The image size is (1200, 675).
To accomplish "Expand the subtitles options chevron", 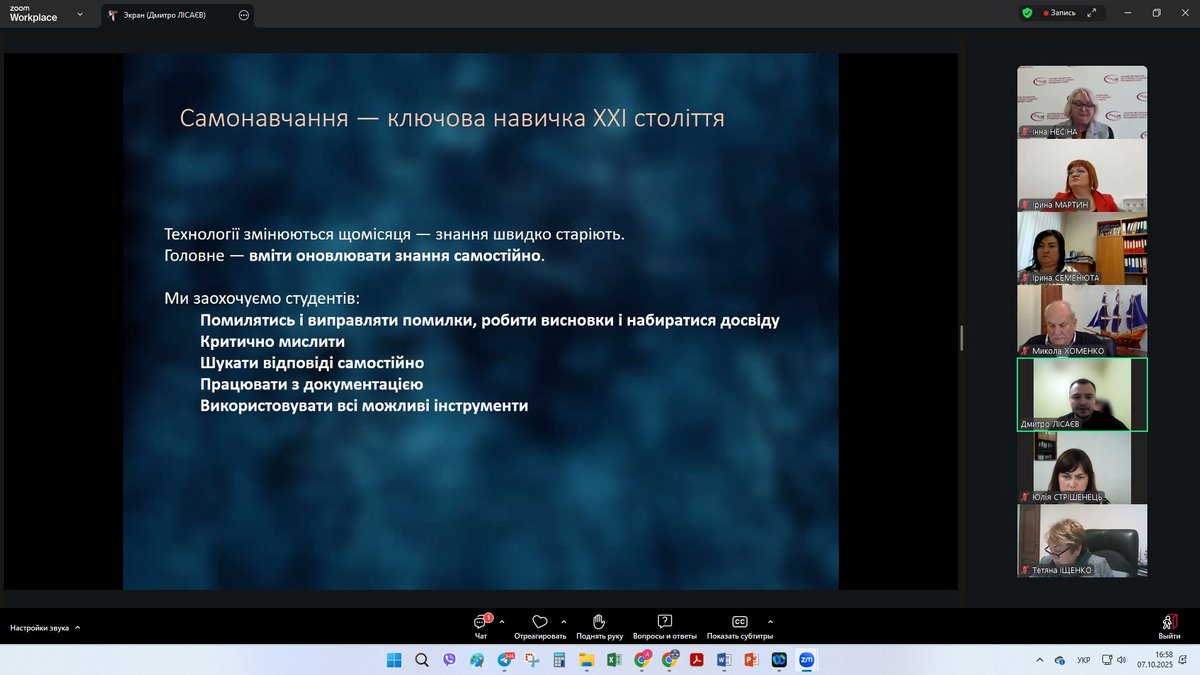I will (x=770, y=620).
